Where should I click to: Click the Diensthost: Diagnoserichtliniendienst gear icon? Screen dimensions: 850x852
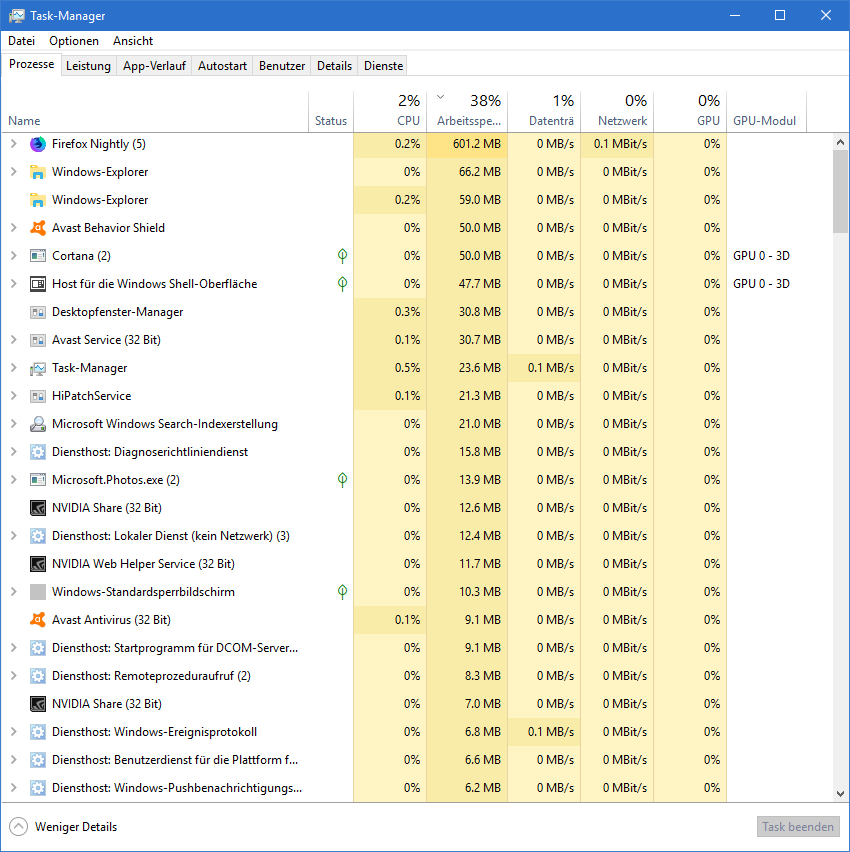[x=38, y=452]
